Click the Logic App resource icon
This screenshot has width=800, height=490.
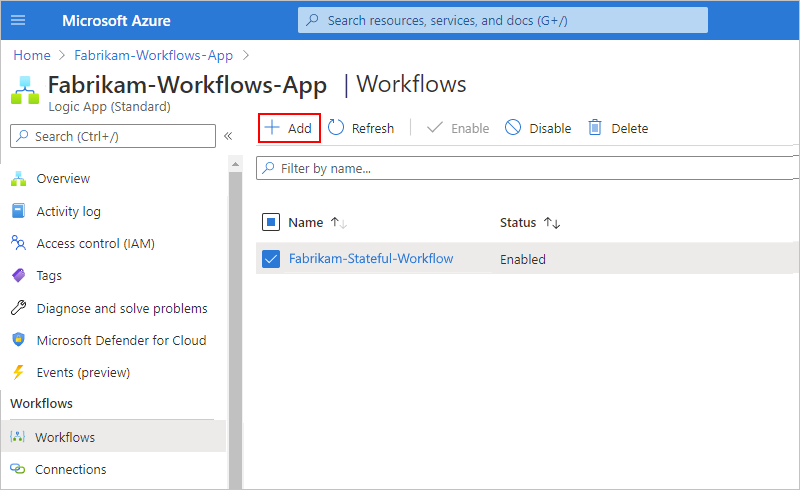(25, 90)
